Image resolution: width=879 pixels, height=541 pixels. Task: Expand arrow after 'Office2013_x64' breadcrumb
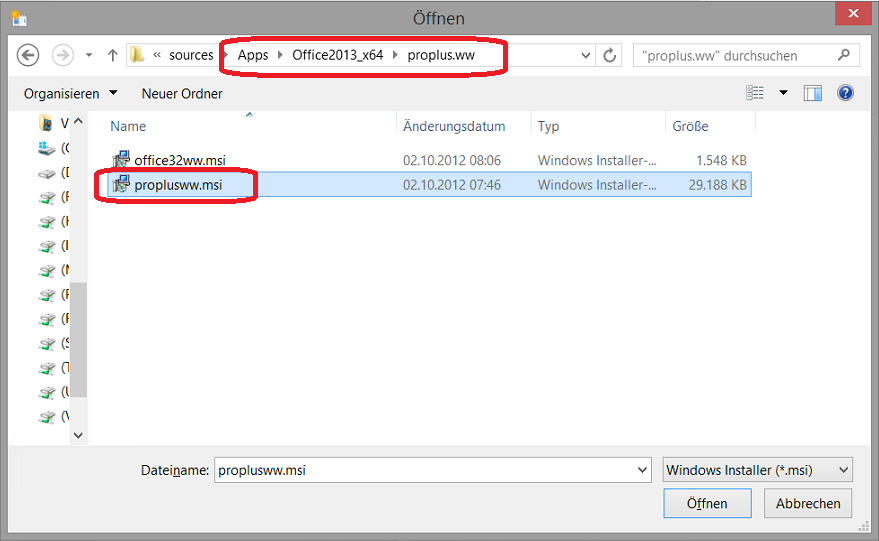[x=395, y=55]
